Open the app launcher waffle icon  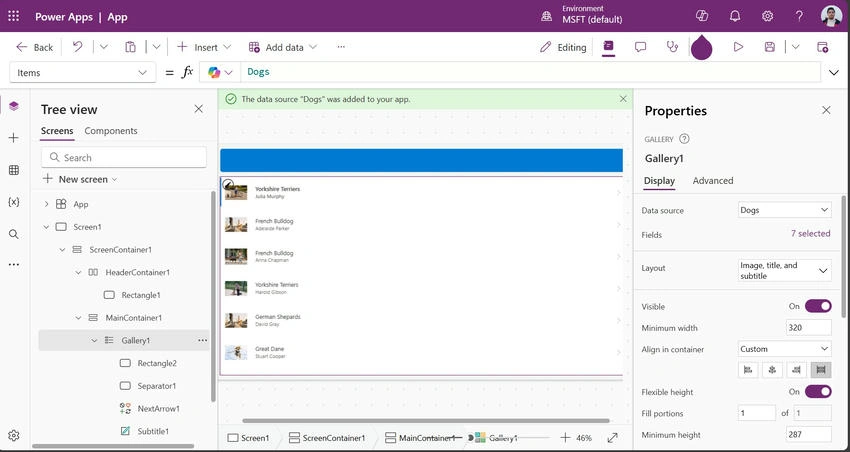(14, 16)
